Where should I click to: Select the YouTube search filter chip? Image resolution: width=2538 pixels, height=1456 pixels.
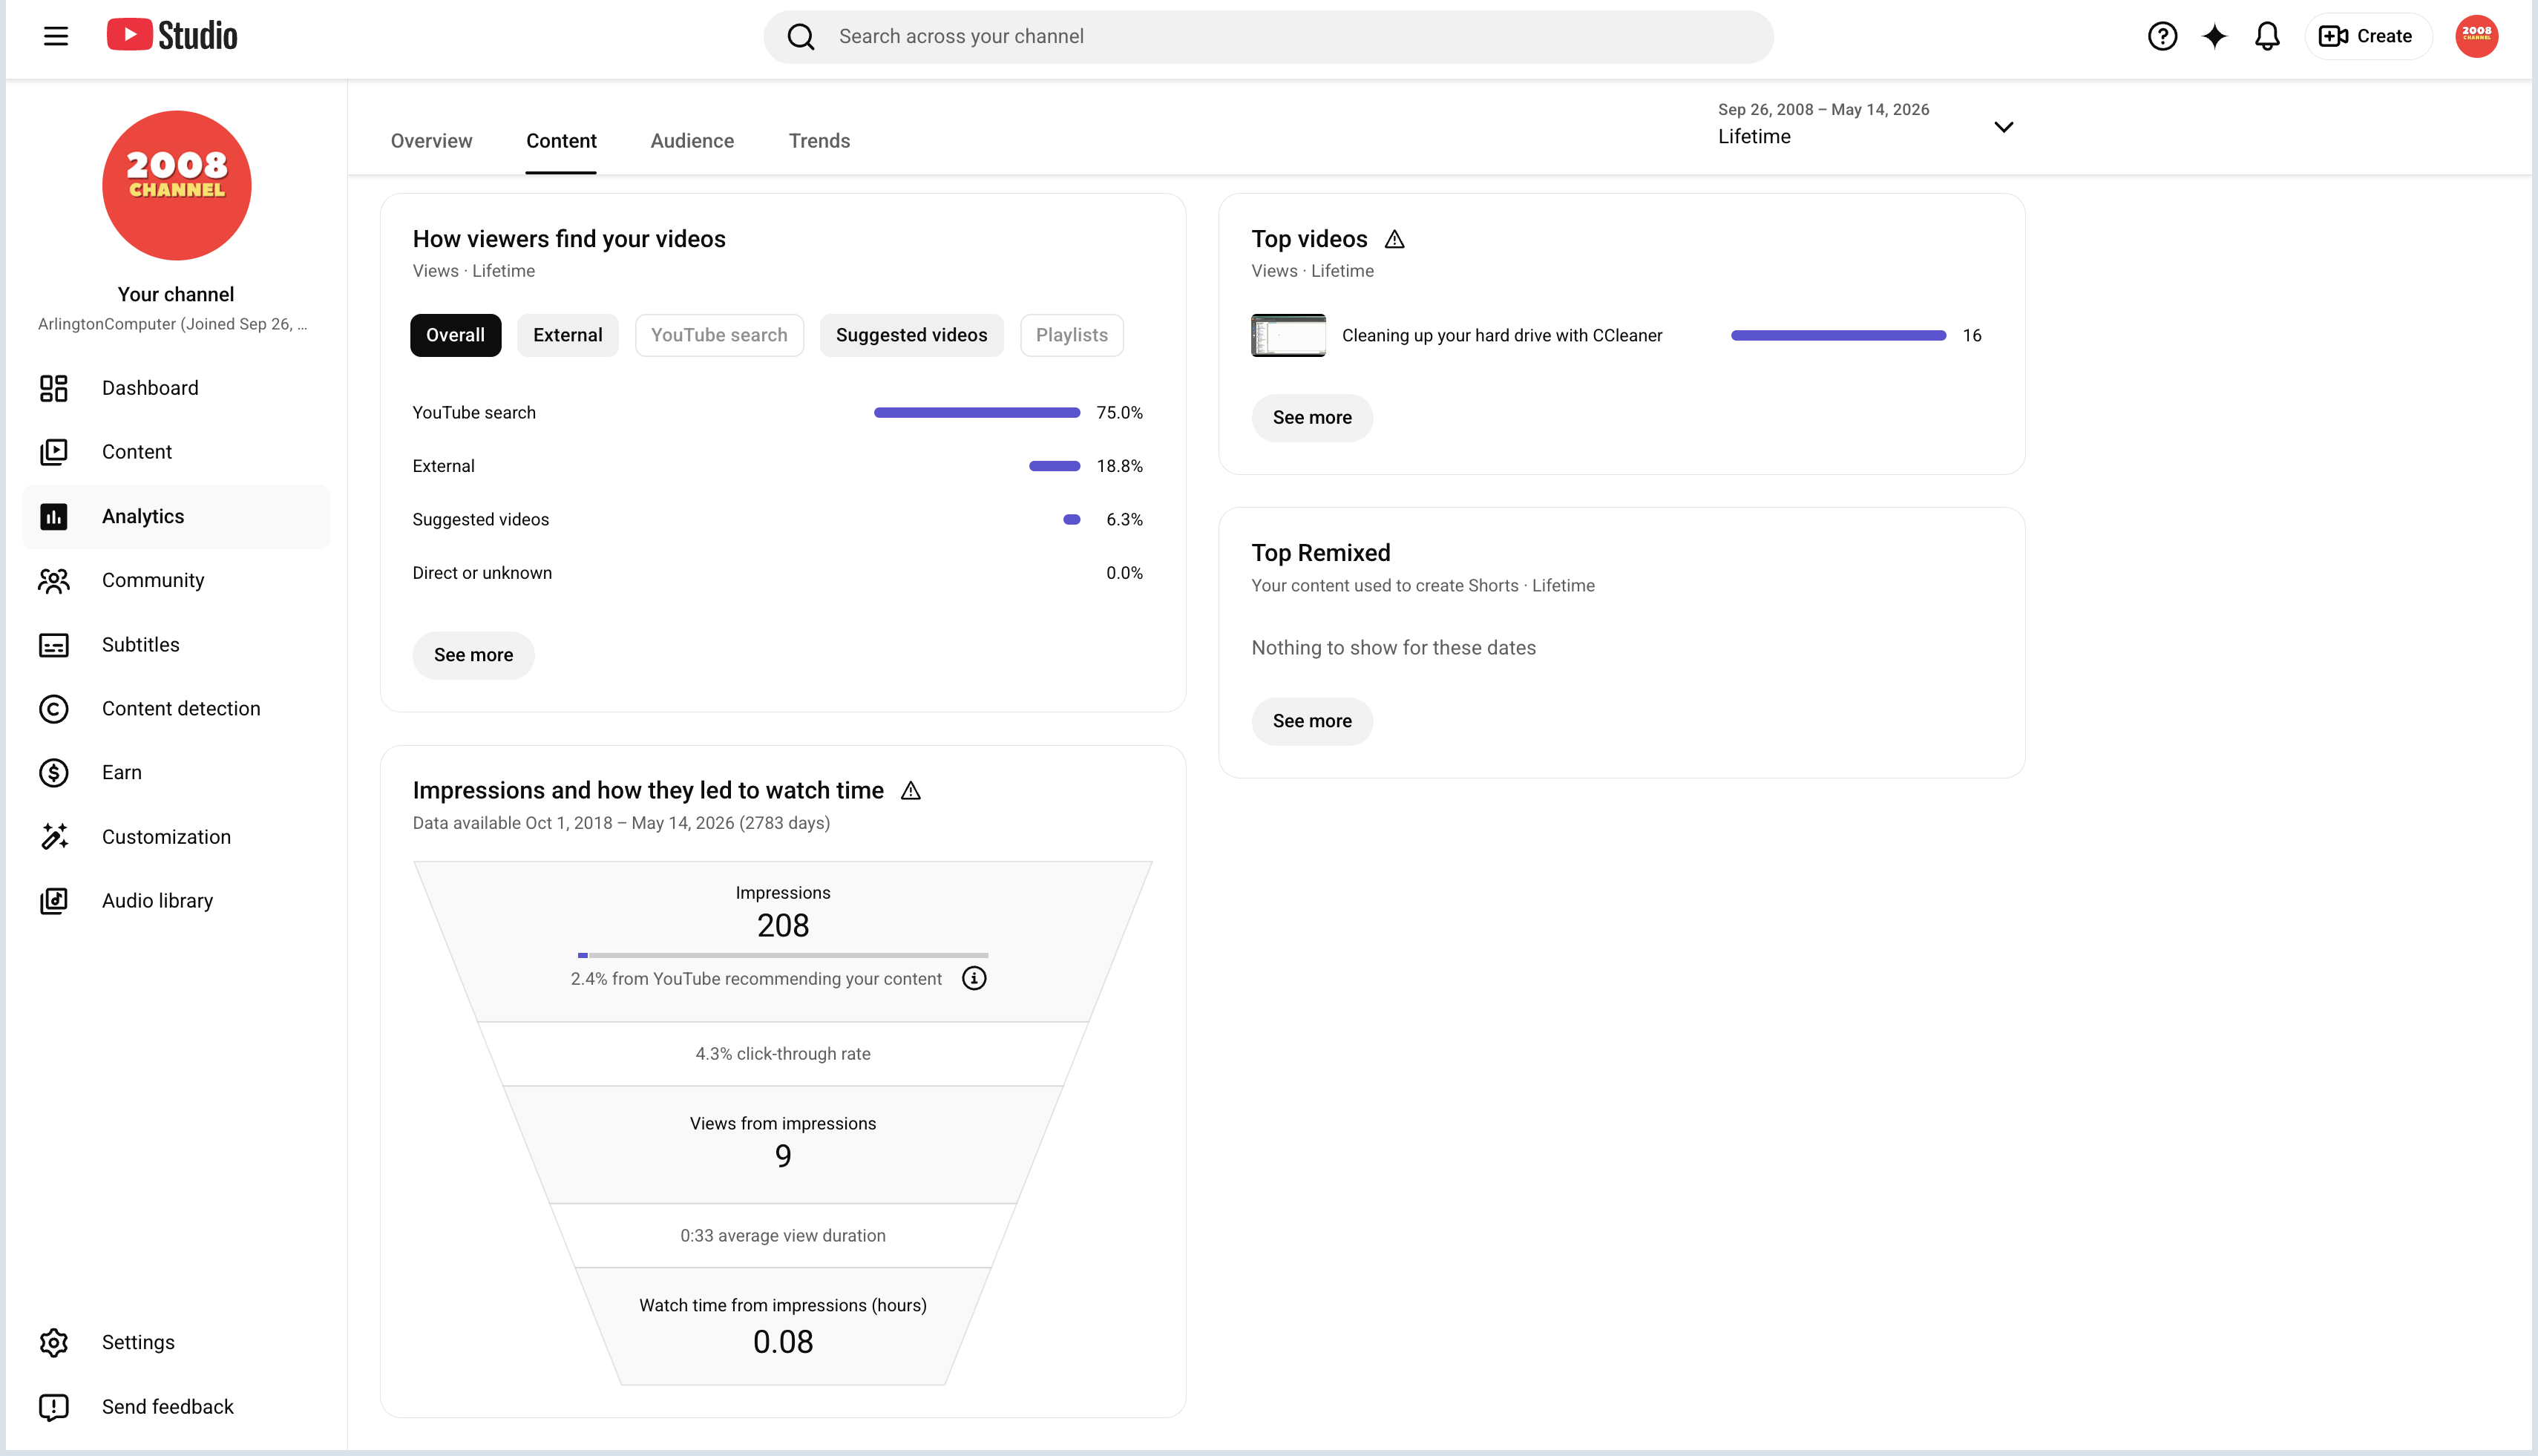click(719, 335)
